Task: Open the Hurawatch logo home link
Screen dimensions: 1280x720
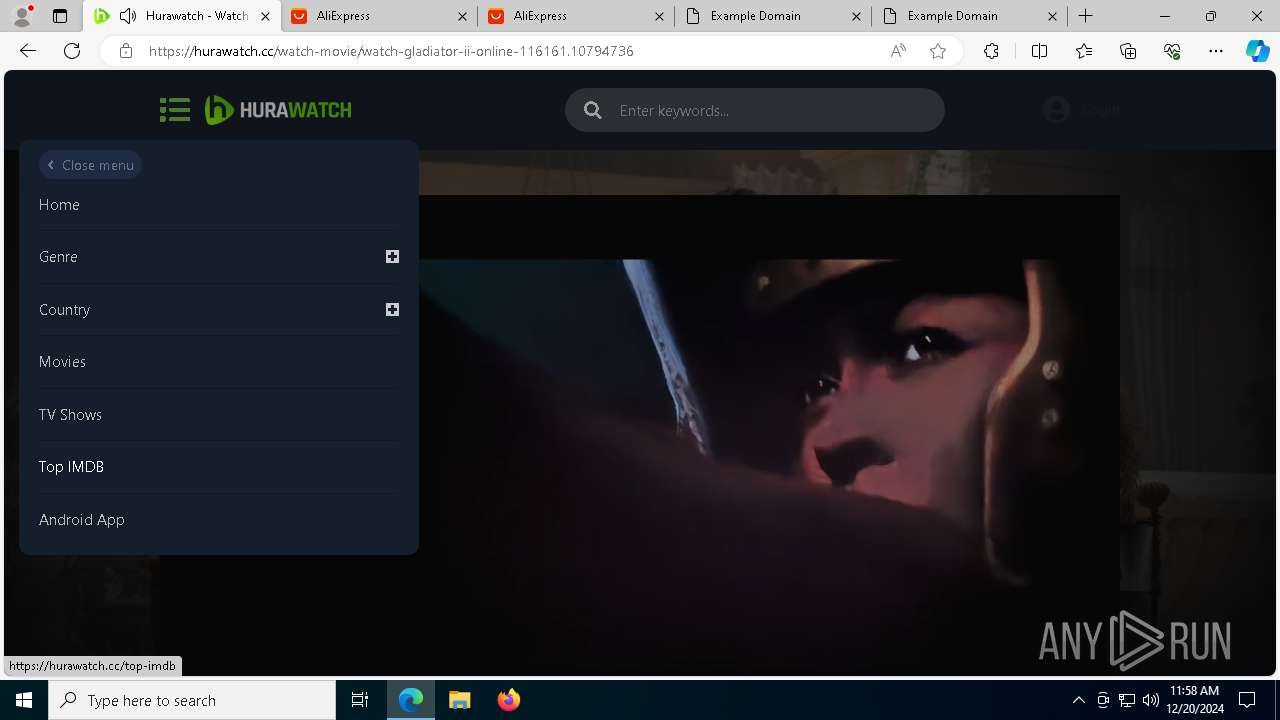Action: (x=278, y=110)
